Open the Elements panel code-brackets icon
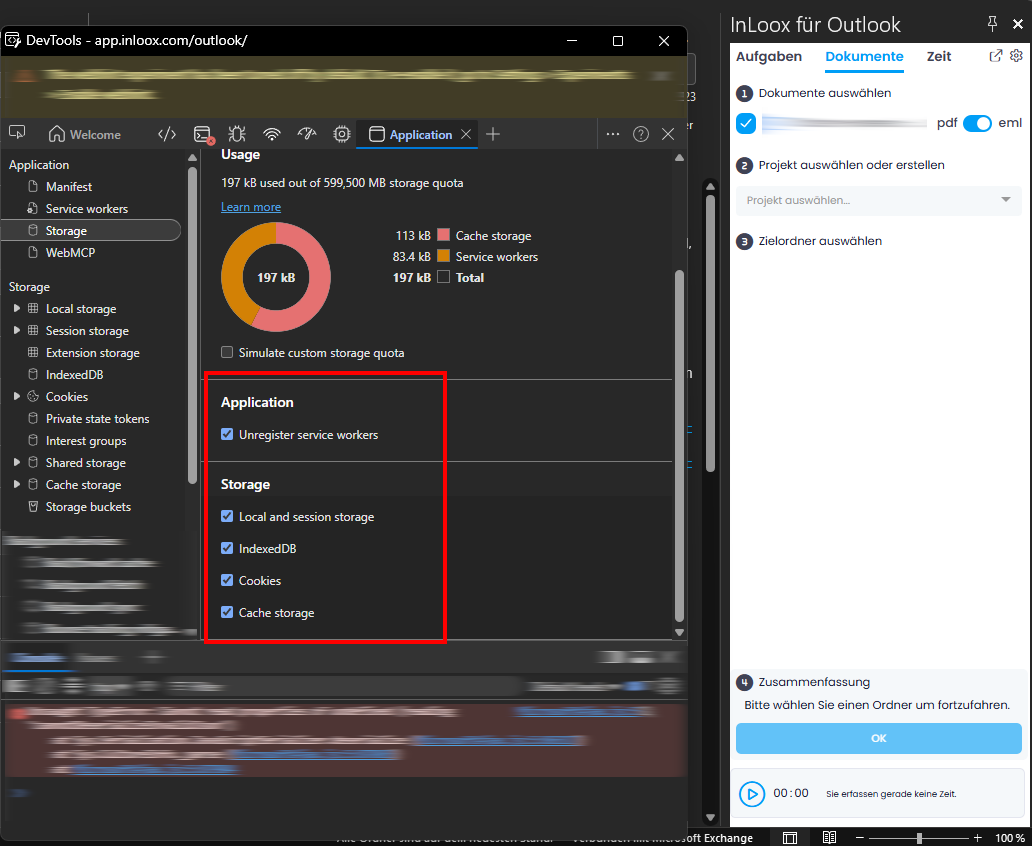This screenshot has height=846, width=1032. pyautogui.click(x=167, y=134)
